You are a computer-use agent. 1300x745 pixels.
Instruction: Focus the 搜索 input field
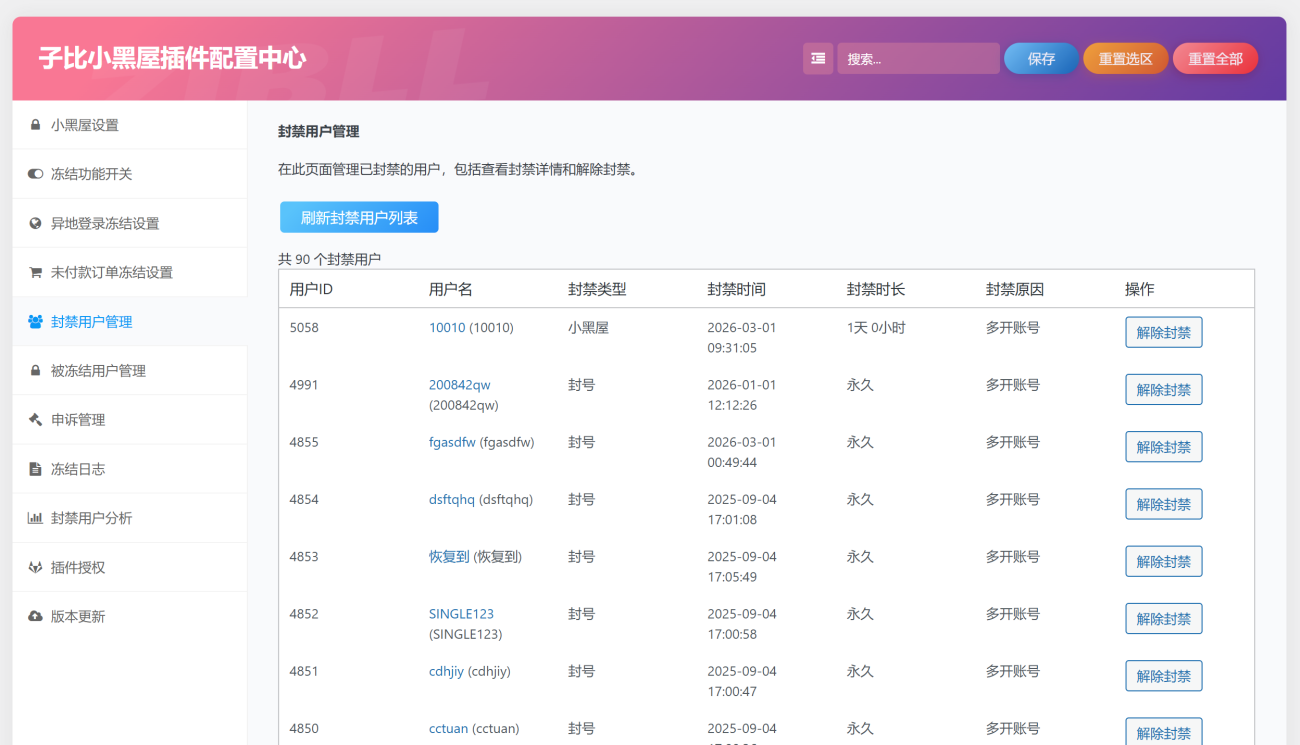918,58
